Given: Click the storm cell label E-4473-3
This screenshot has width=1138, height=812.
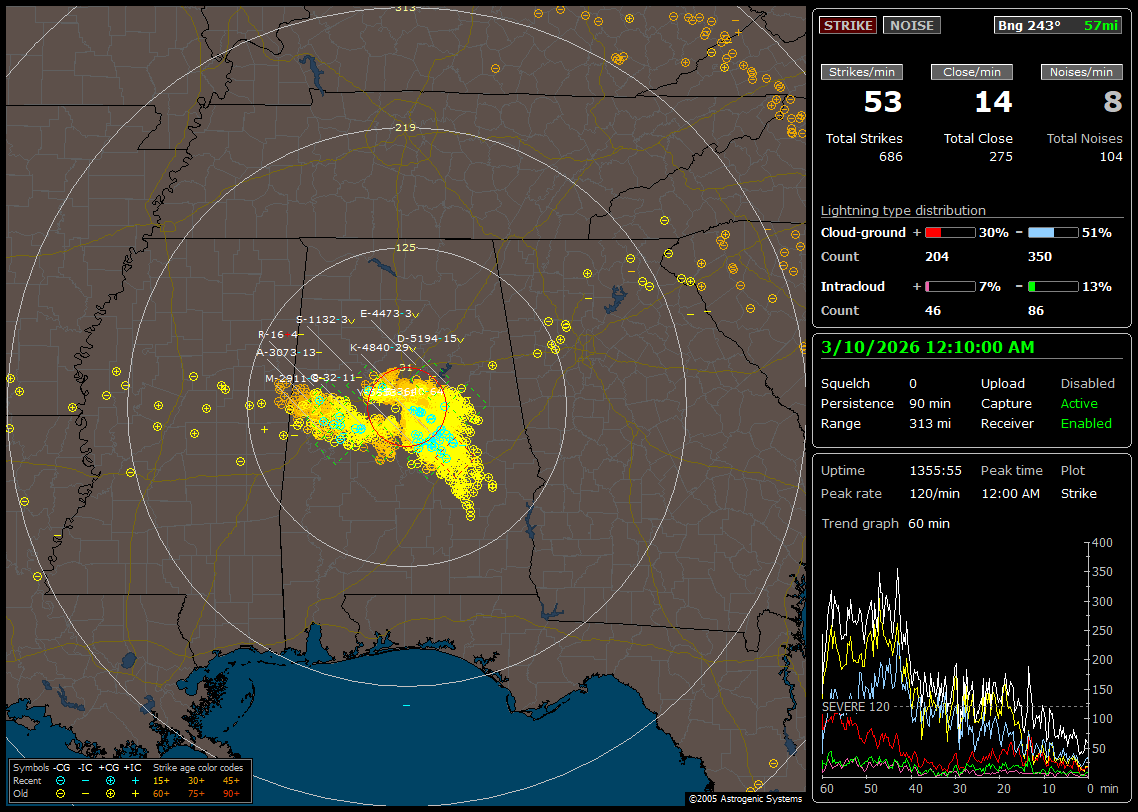Looking at the screenshot, I should (385, 313).
